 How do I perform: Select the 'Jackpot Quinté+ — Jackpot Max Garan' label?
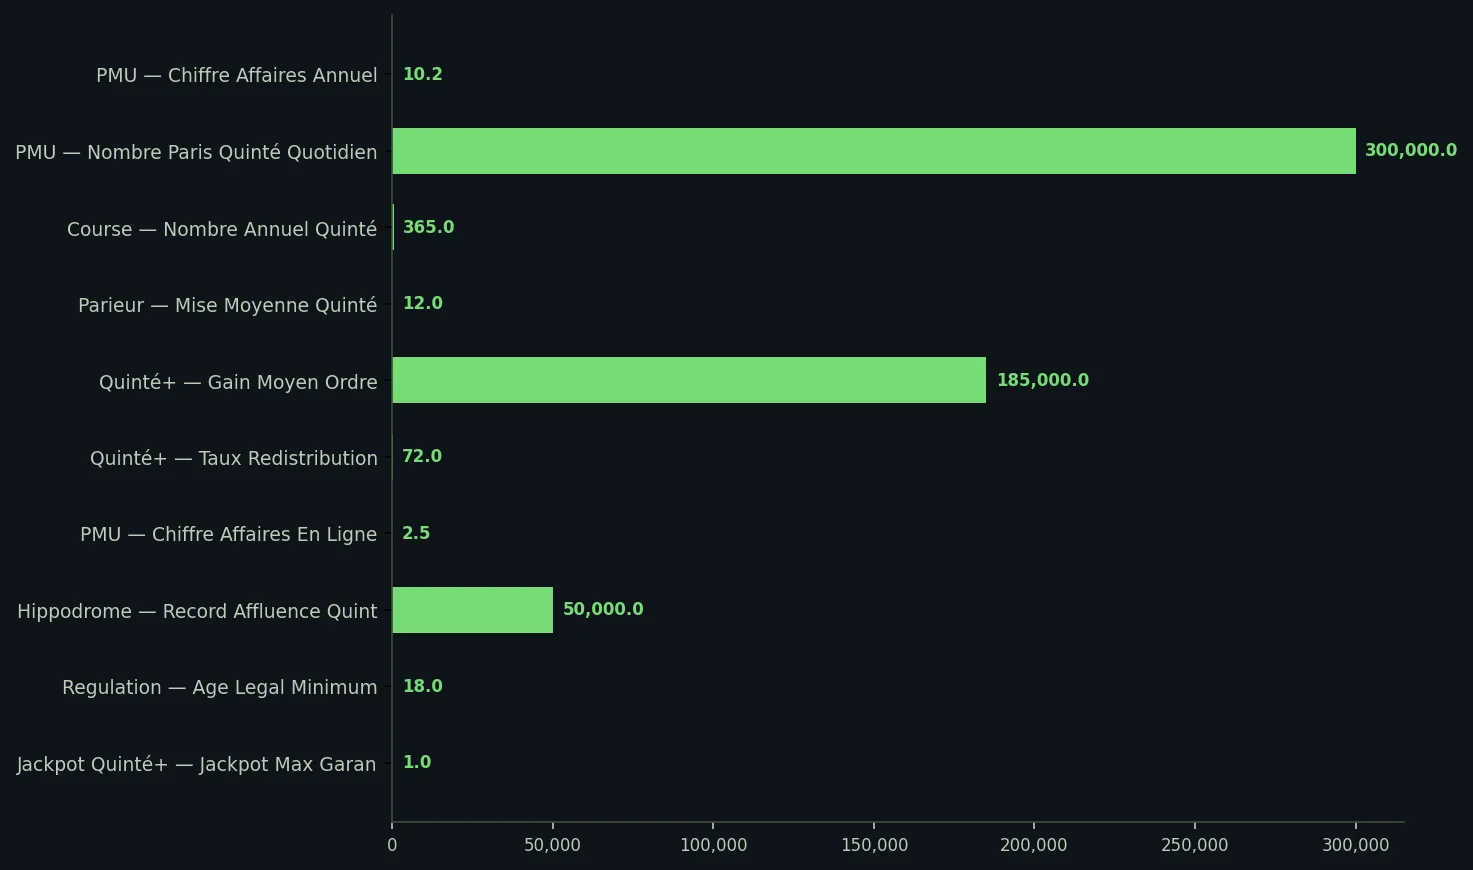tap(197, 764)
